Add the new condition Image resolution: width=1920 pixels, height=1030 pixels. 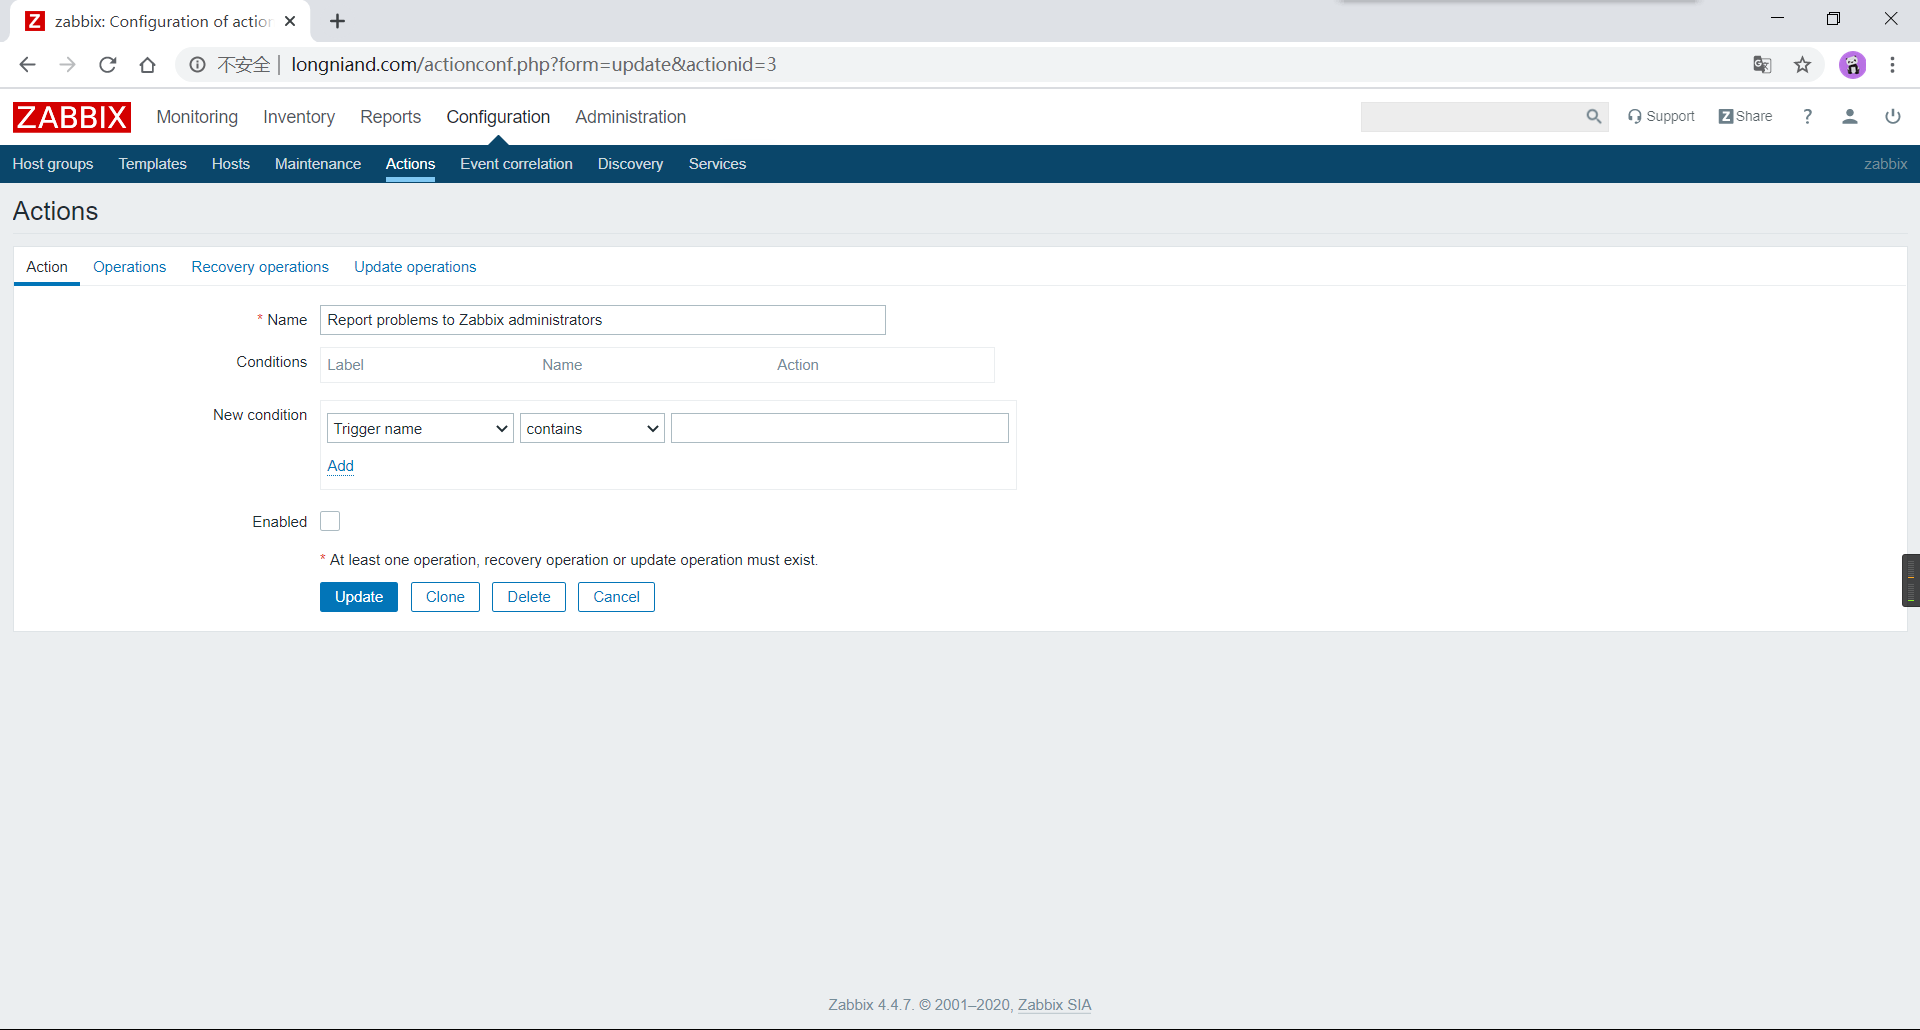(x=340, y=466)
